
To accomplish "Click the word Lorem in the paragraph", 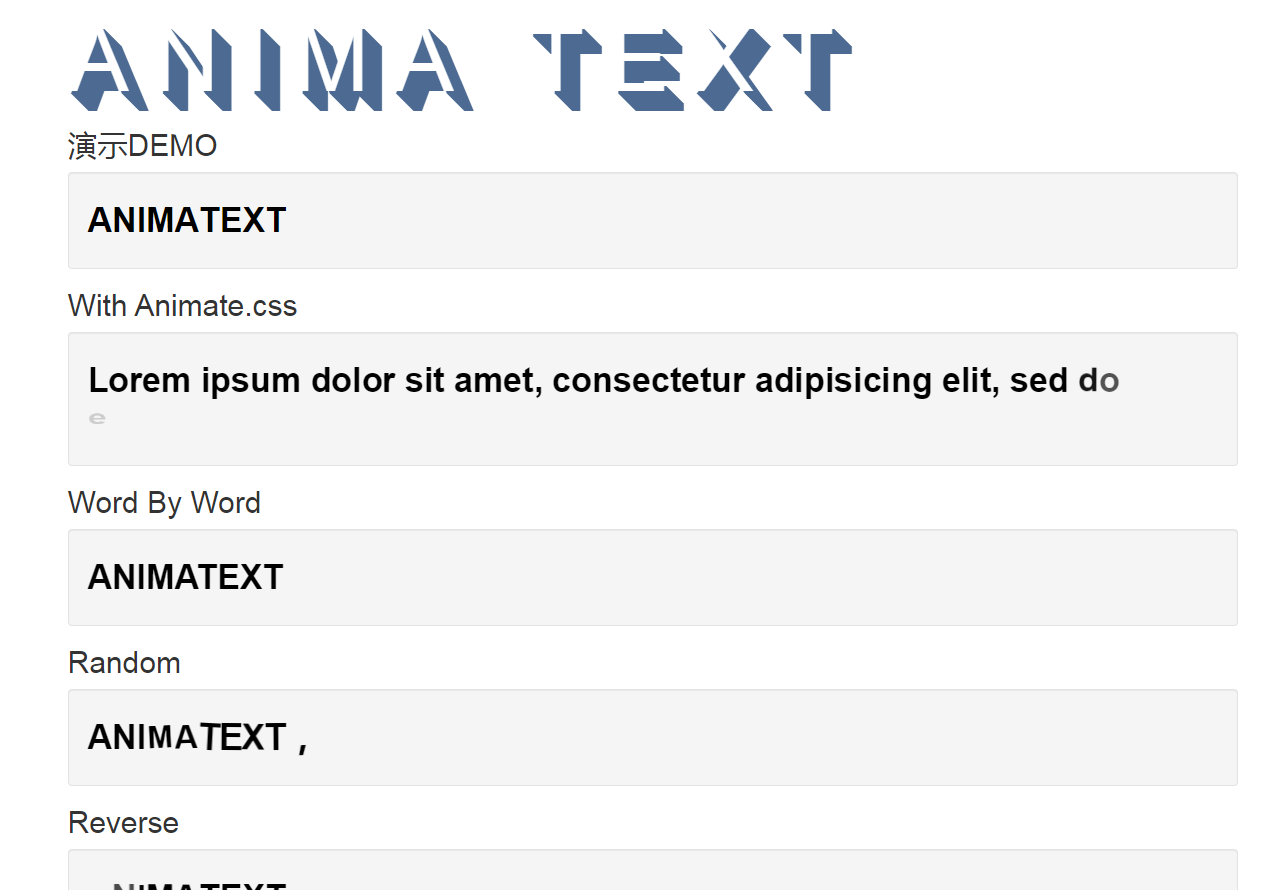I will [x=139, y=381].
